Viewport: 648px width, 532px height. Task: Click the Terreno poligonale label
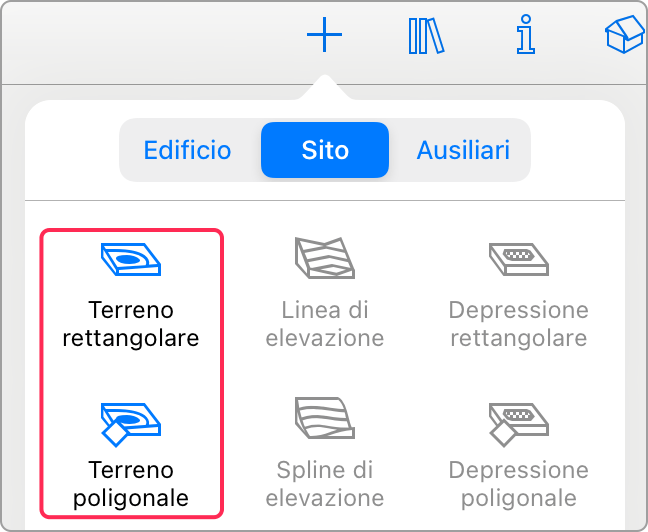tap(131, 484)
